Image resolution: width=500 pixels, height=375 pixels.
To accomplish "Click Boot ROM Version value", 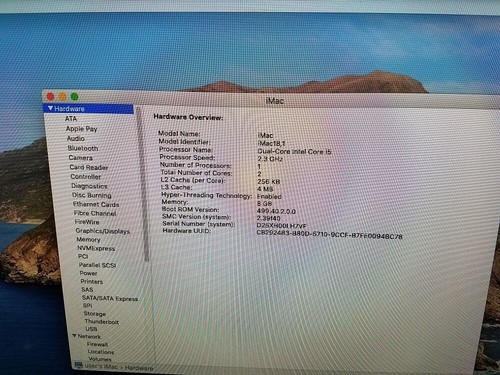I will (276, 211).
